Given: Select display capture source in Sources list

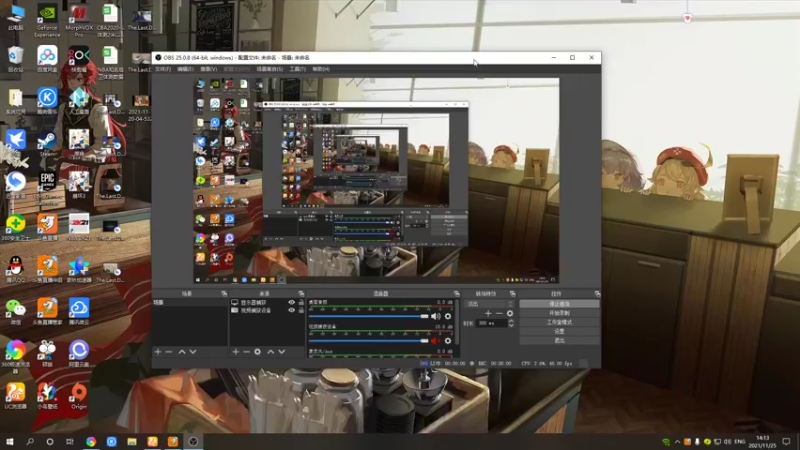Looking at the screenshot, I should (x=254, y=303).
